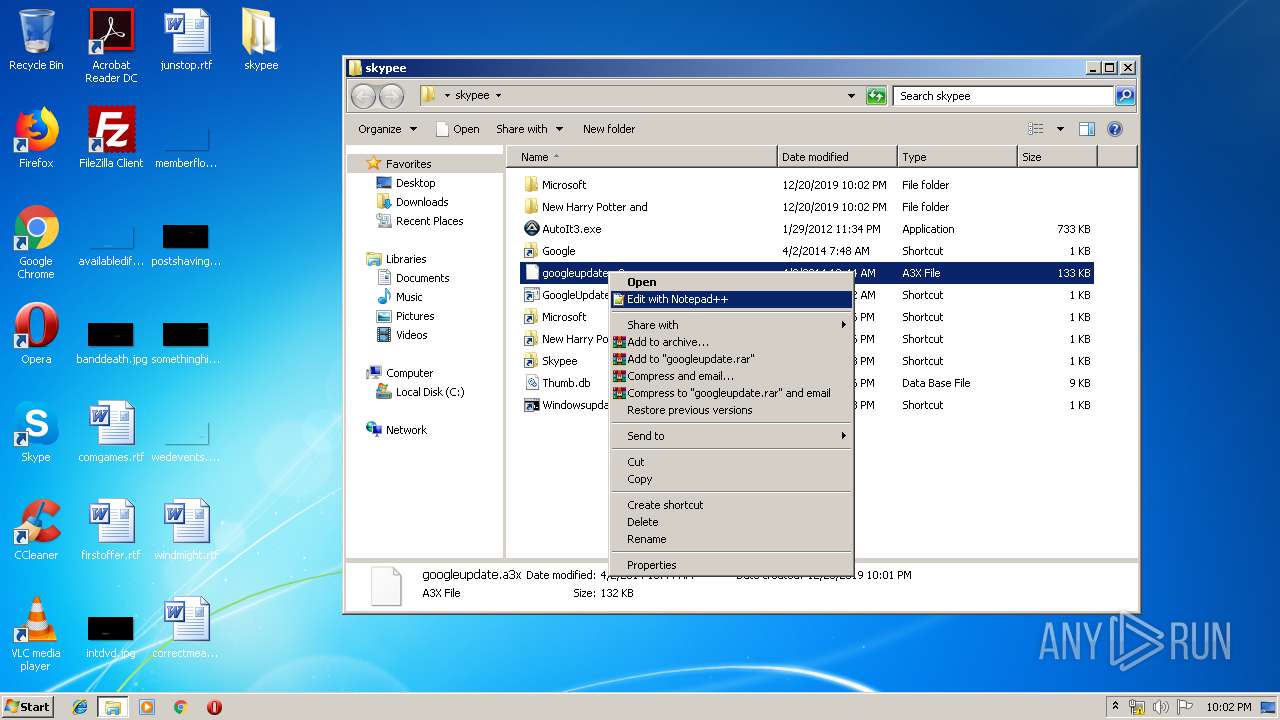1280x720 pixels.
Task: Launch Google Chrome desktop shortcut
Action: (36, 243)
